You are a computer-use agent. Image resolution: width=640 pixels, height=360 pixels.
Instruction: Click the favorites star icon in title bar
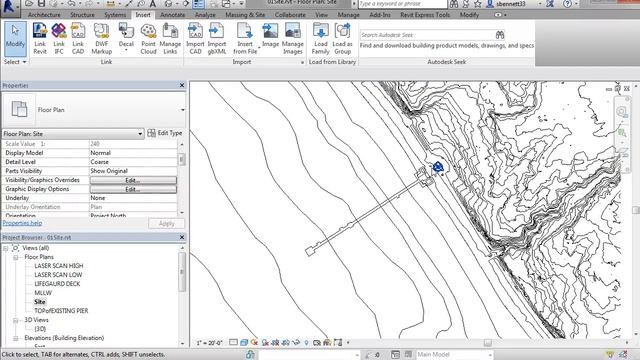coord(478,4)
